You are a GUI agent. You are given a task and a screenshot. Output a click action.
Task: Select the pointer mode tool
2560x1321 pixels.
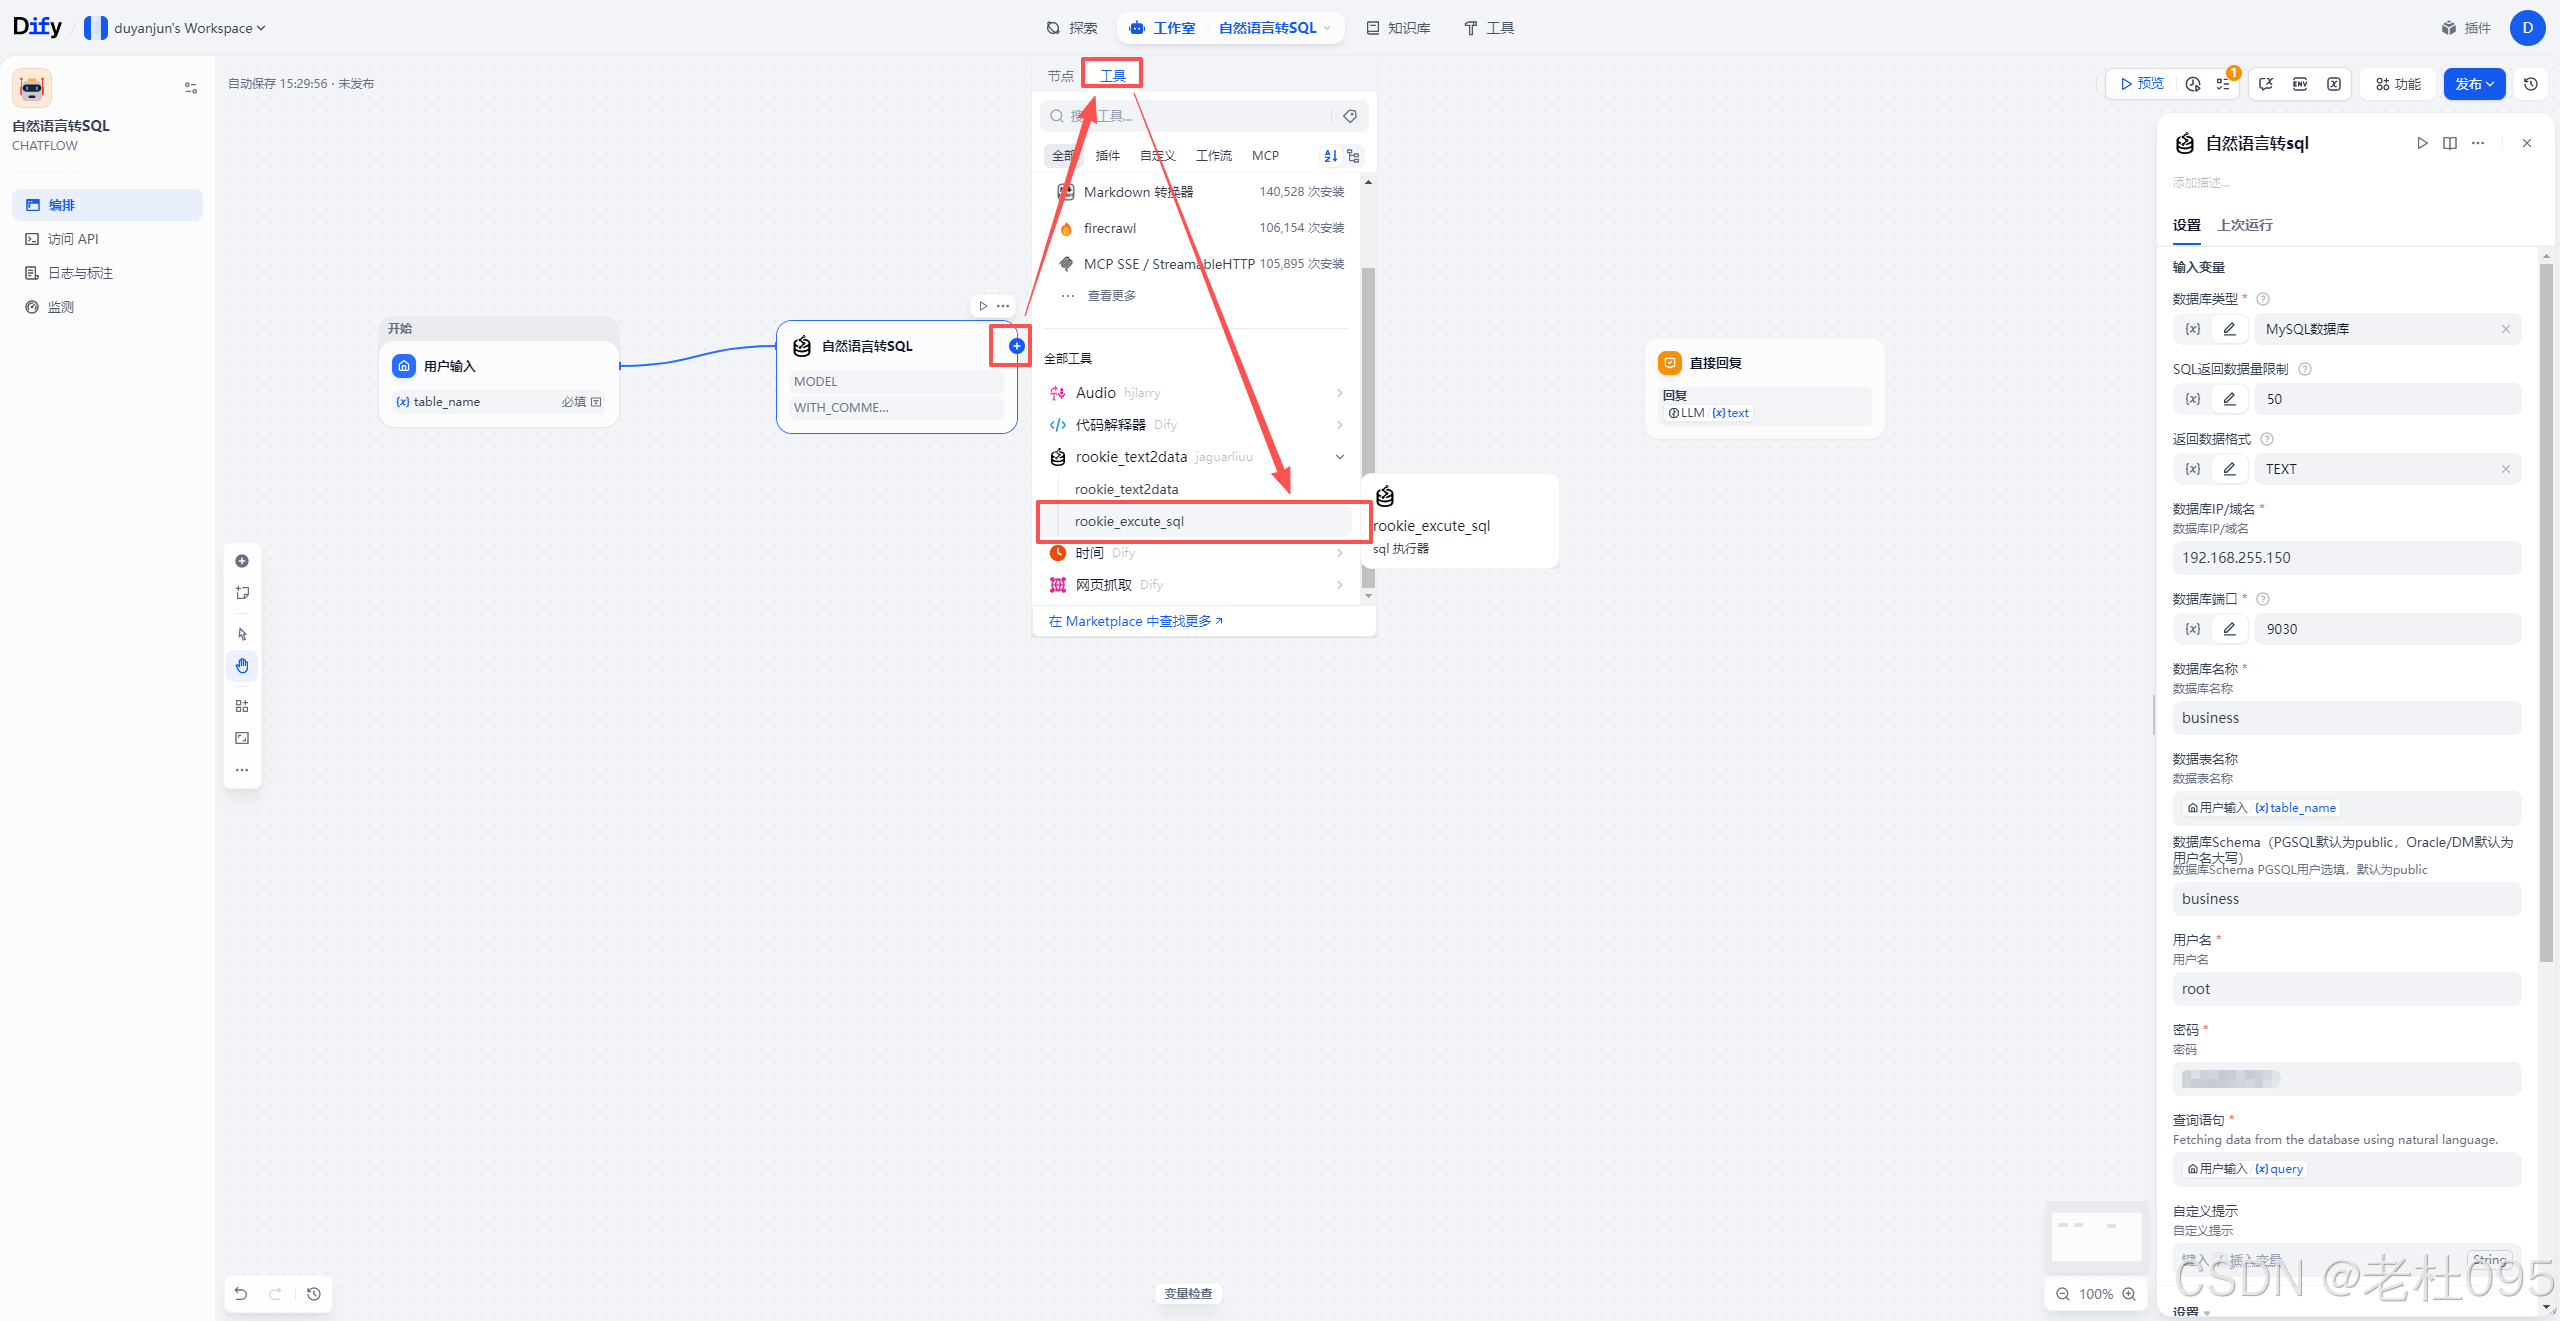pyautogui.click(x=242, y=634)
